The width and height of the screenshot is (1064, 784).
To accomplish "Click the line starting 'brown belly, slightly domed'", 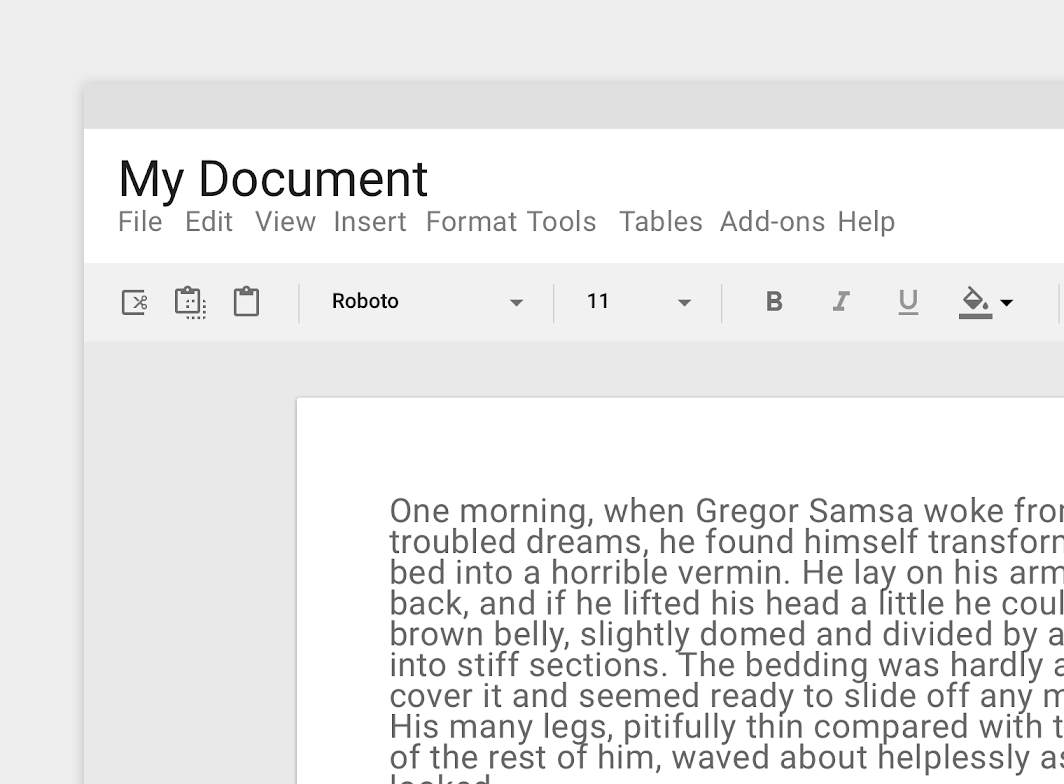I will coord(727,634).
